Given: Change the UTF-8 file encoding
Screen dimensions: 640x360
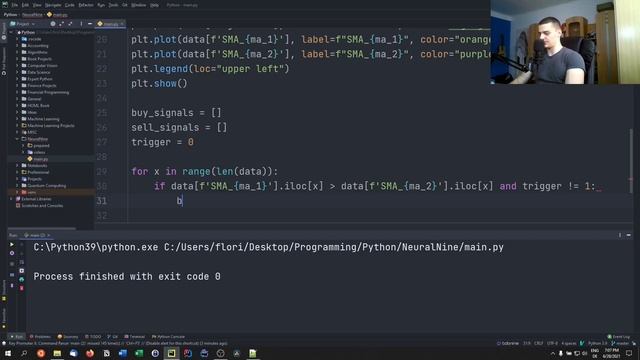Looking at the screenshot, I should point(552,344).
